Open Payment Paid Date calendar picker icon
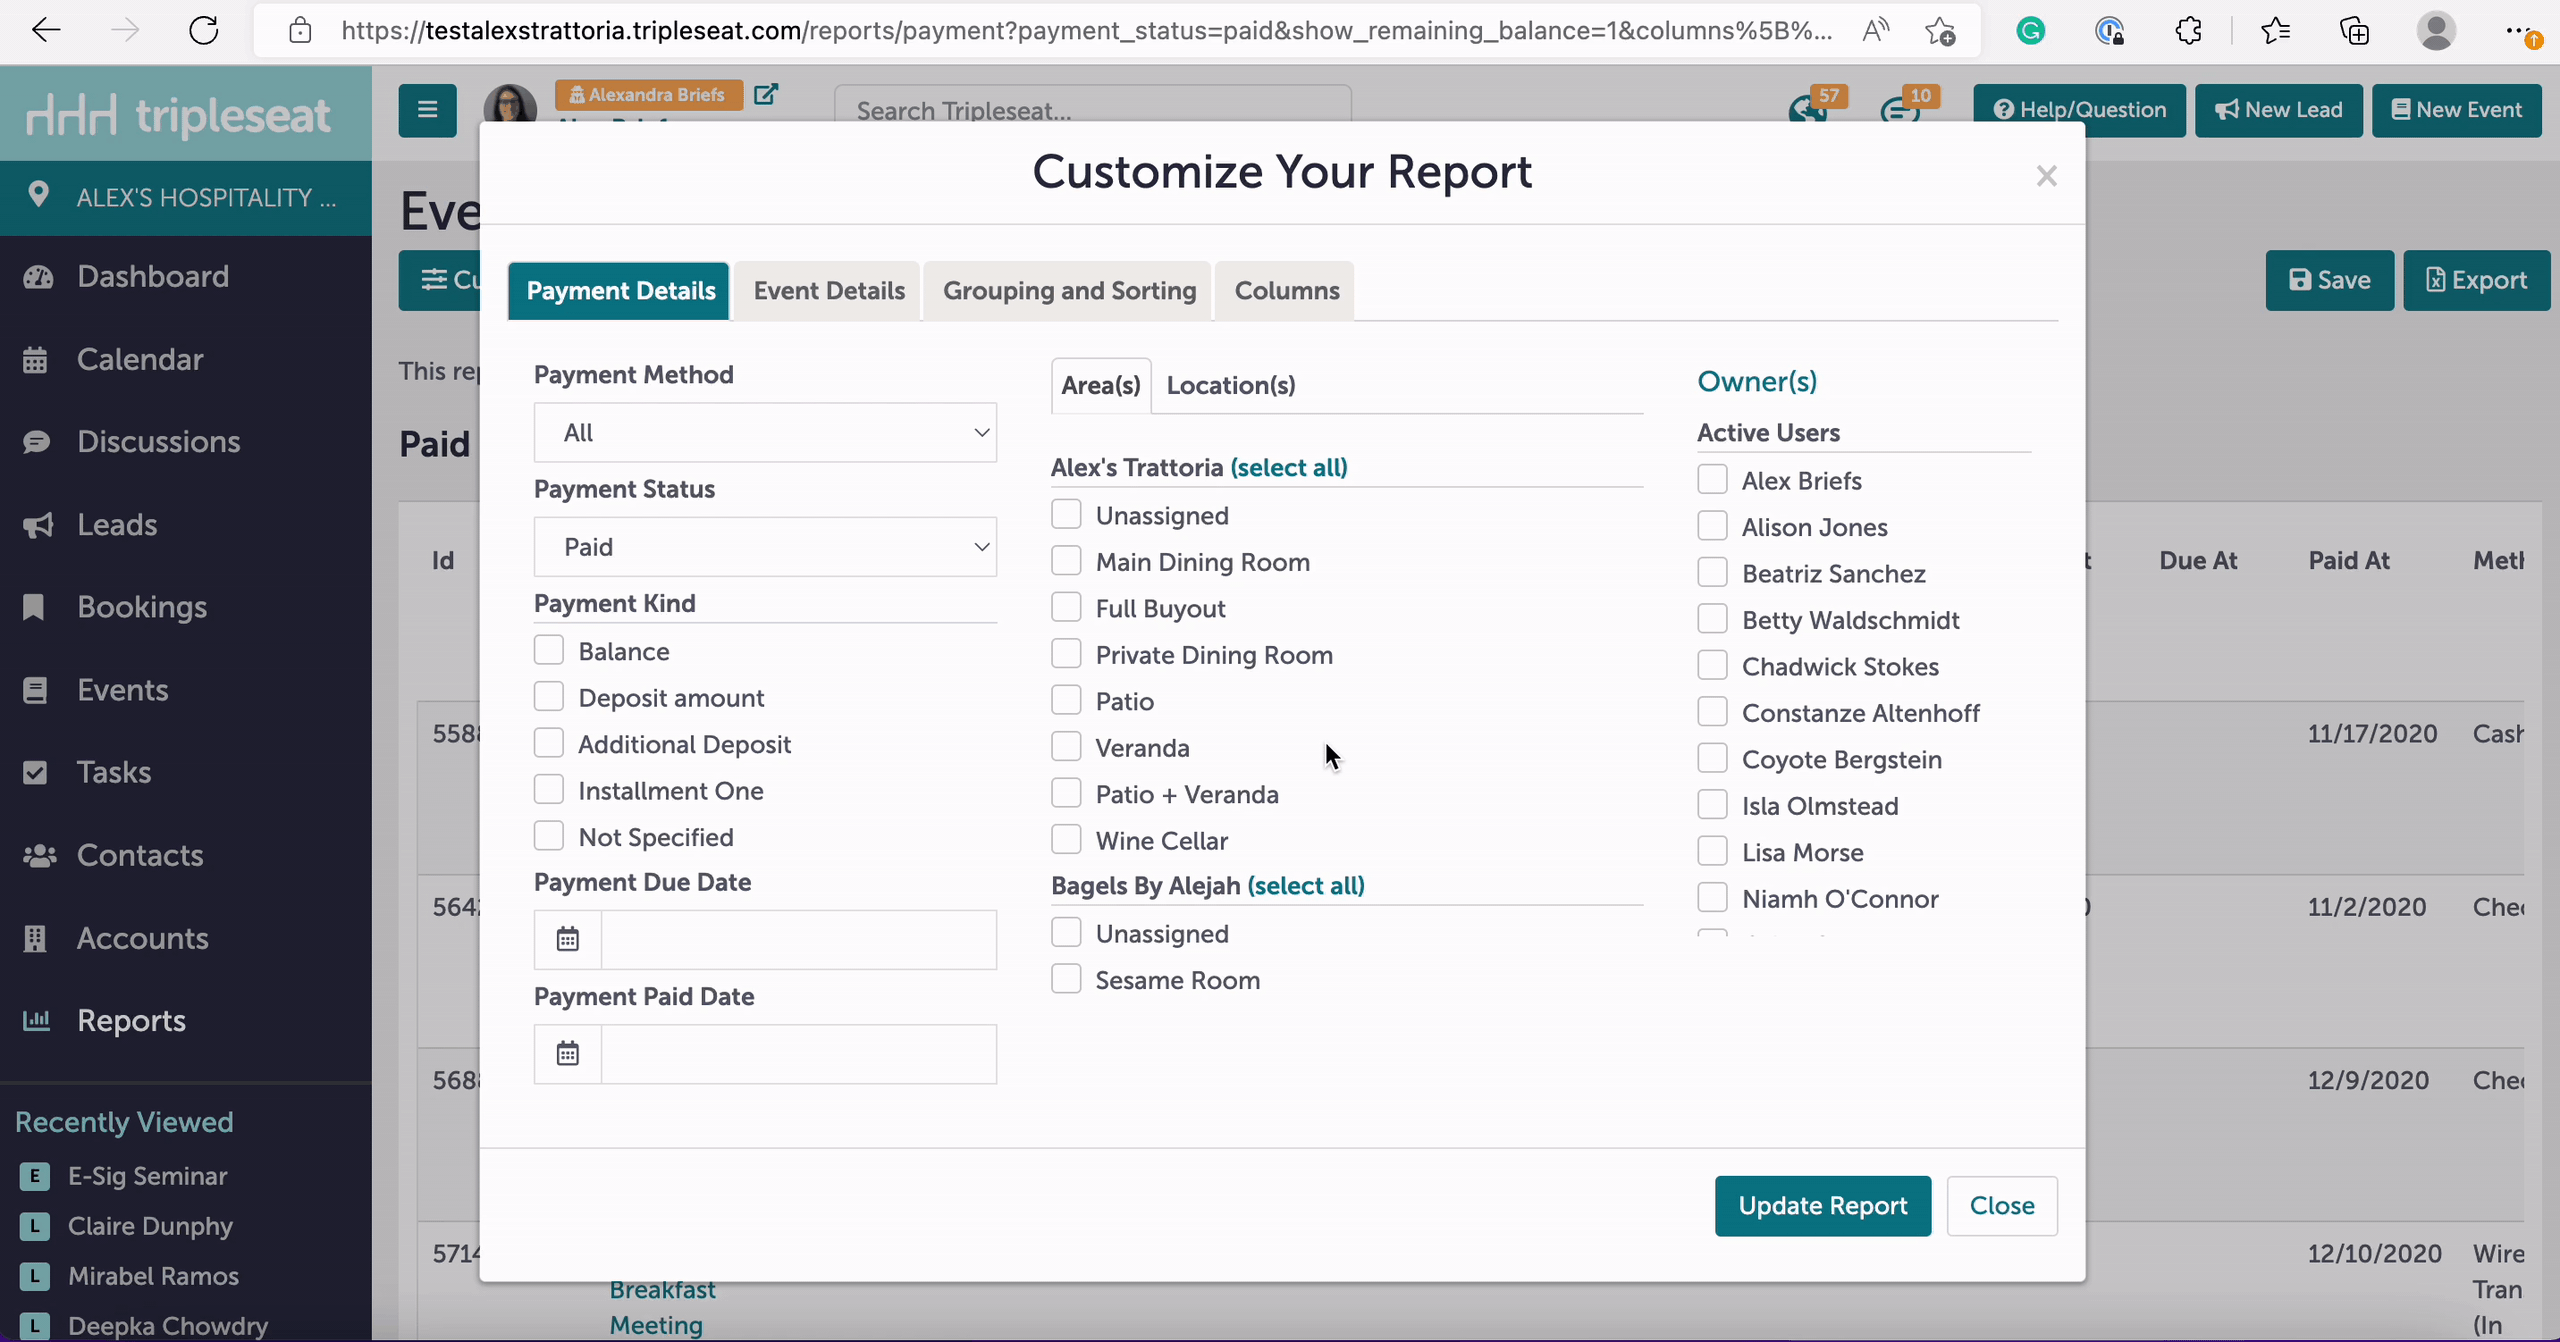 pyautogui.click(x=568, y=1053)
